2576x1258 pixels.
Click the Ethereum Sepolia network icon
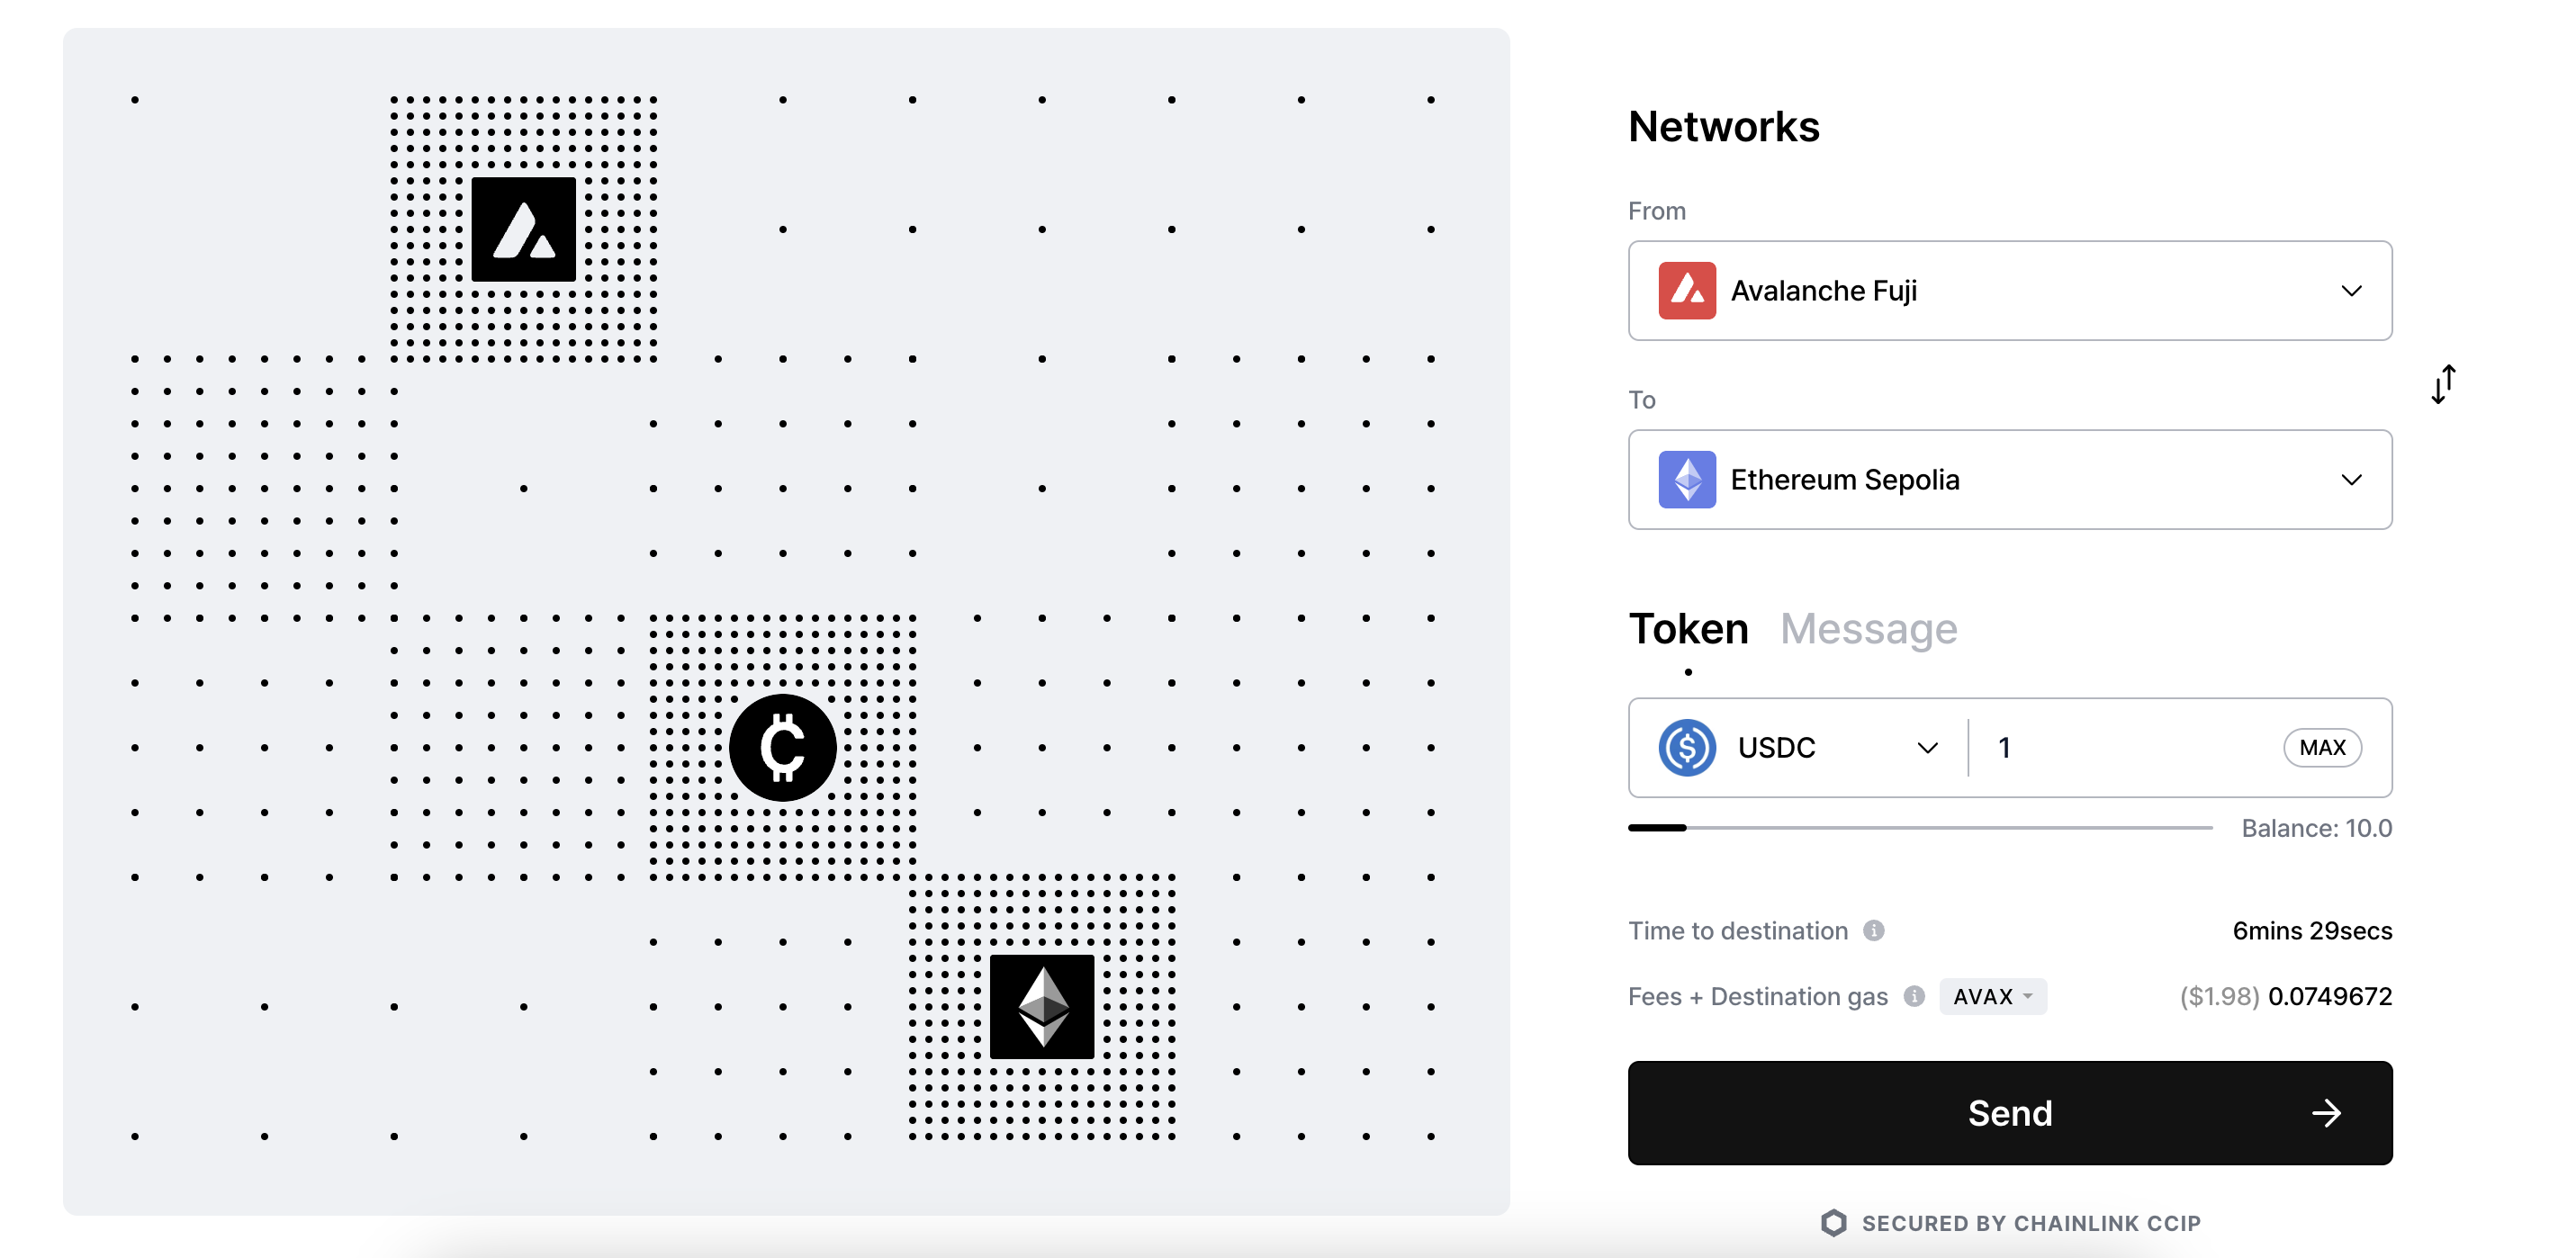[x=1687, y=480]
